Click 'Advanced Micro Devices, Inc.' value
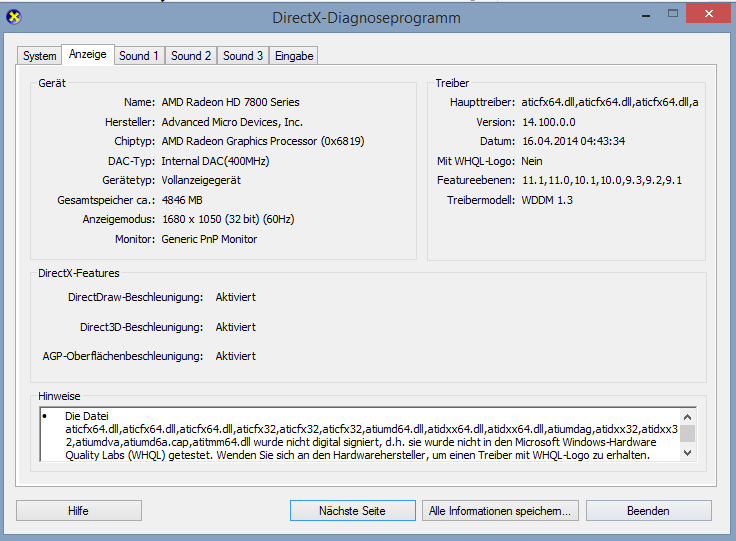Viewport: 736px width, 541px height. coord(232,122)
